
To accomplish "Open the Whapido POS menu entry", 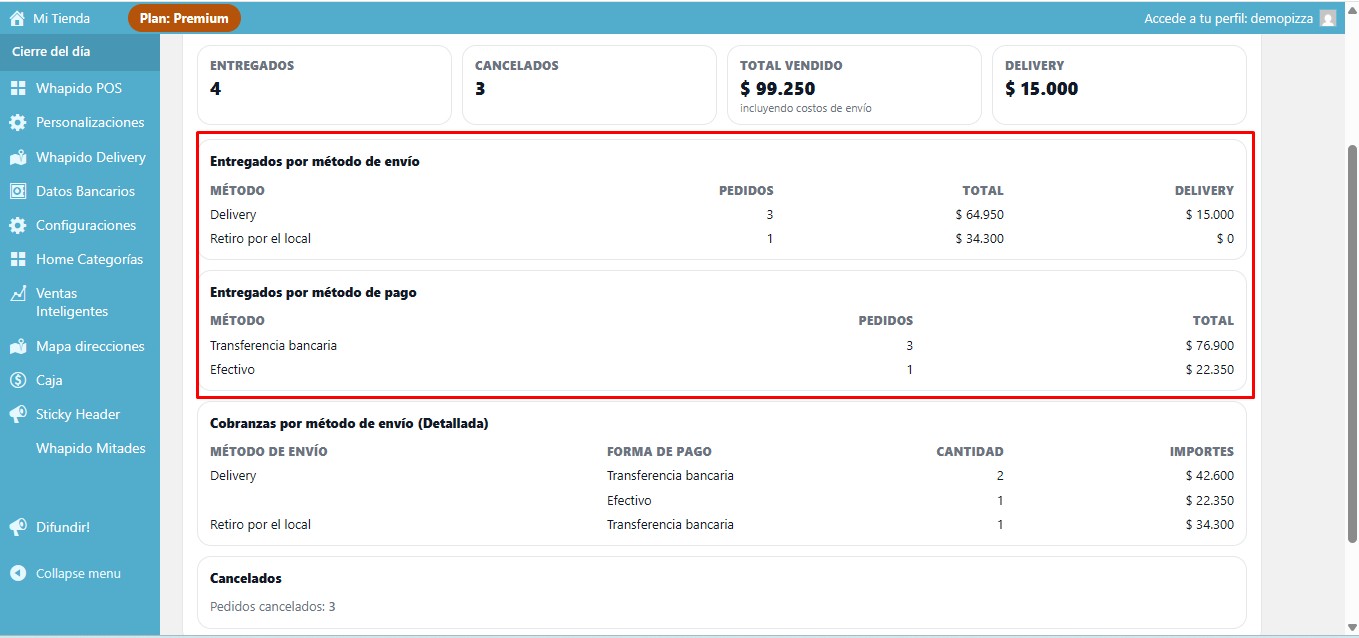I will (x=80, y=88).
